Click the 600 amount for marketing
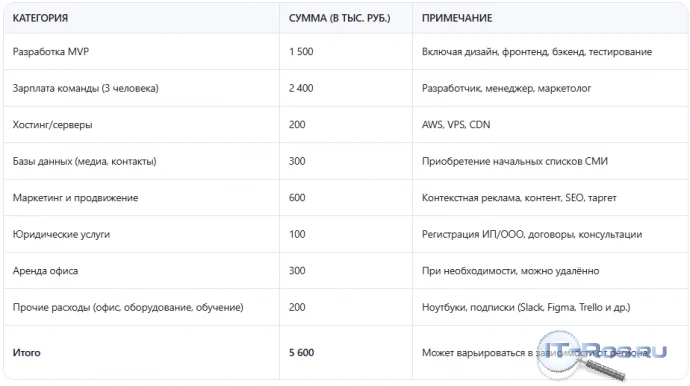Viewport: 690px width, 386px height. [x=297, y=198]
